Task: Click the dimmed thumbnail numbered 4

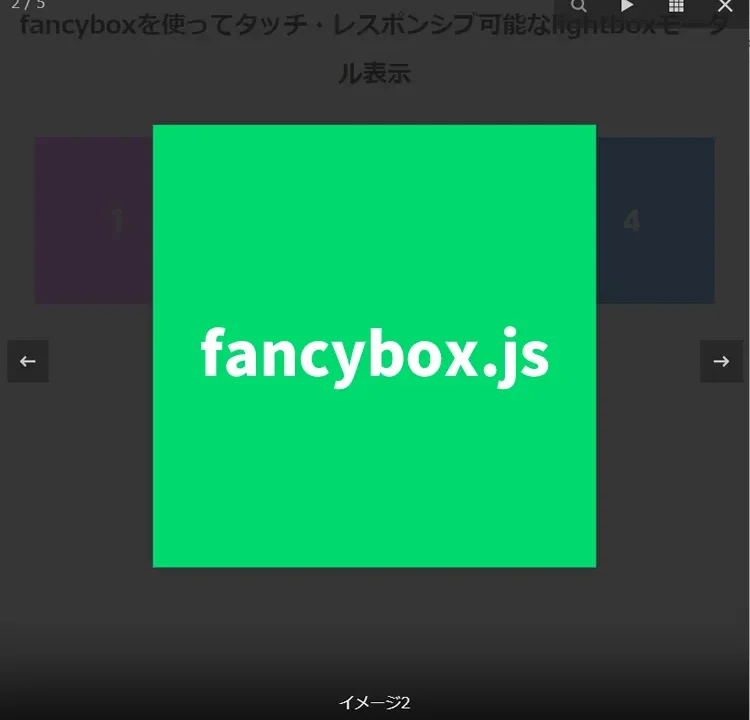Action: 656,221
